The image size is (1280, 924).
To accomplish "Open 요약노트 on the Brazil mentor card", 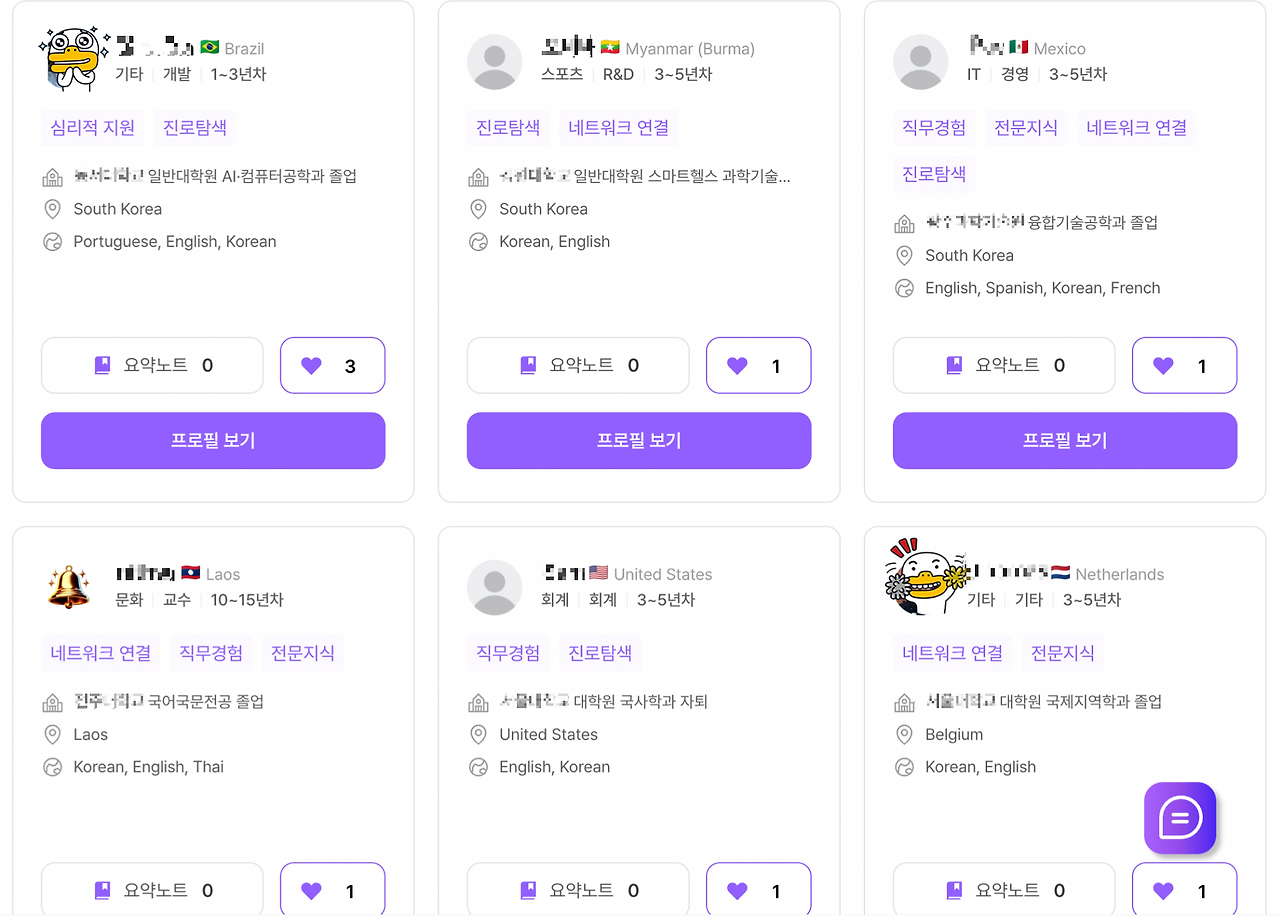I will [152, 366].
